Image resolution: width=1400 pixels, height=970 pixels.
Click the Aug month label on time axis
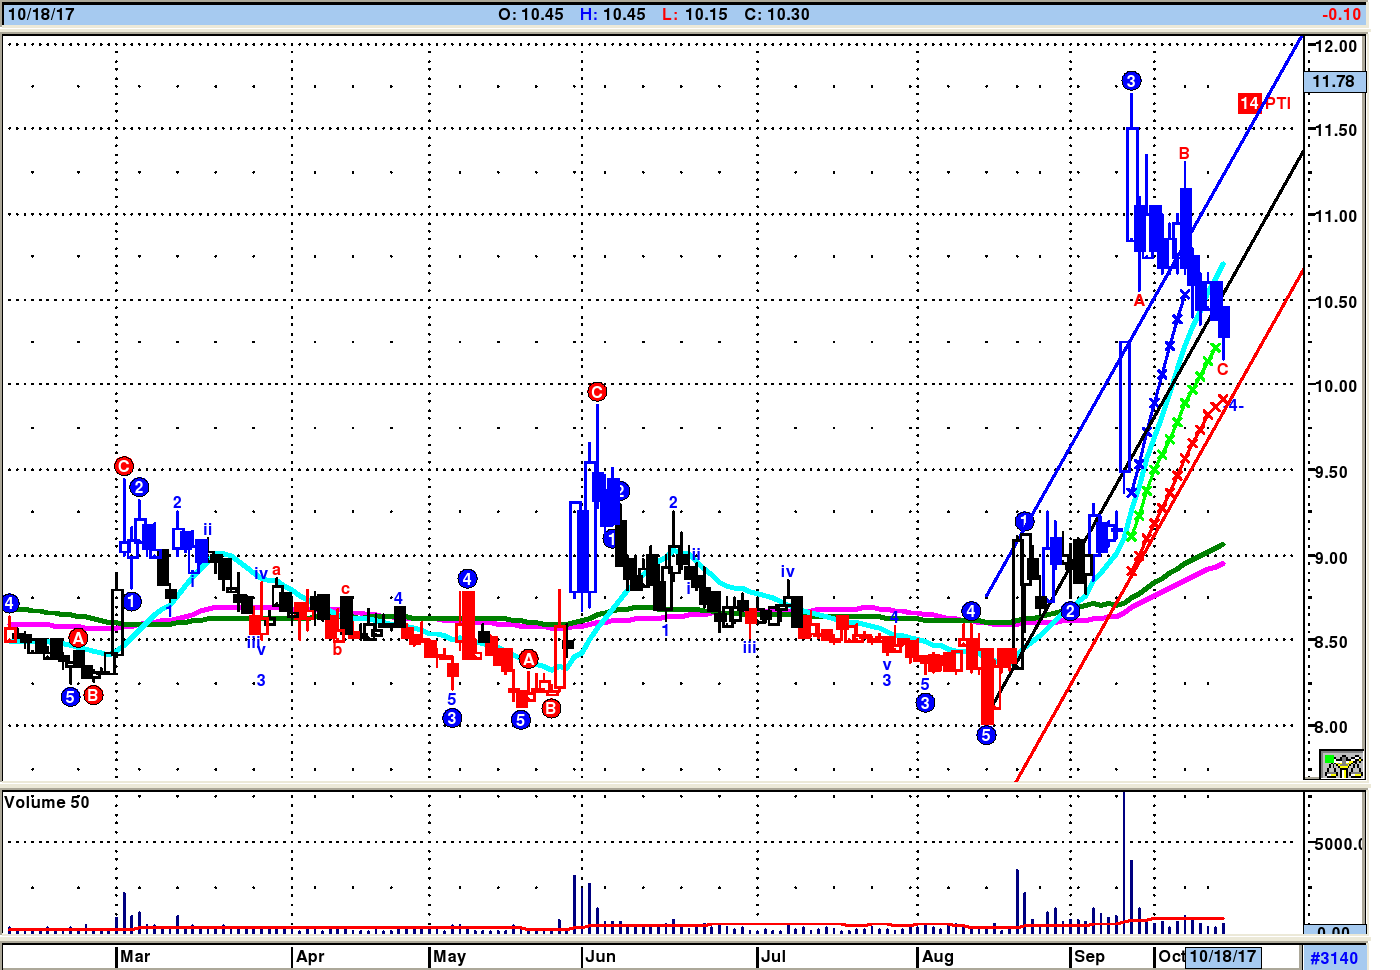point(938,956)
